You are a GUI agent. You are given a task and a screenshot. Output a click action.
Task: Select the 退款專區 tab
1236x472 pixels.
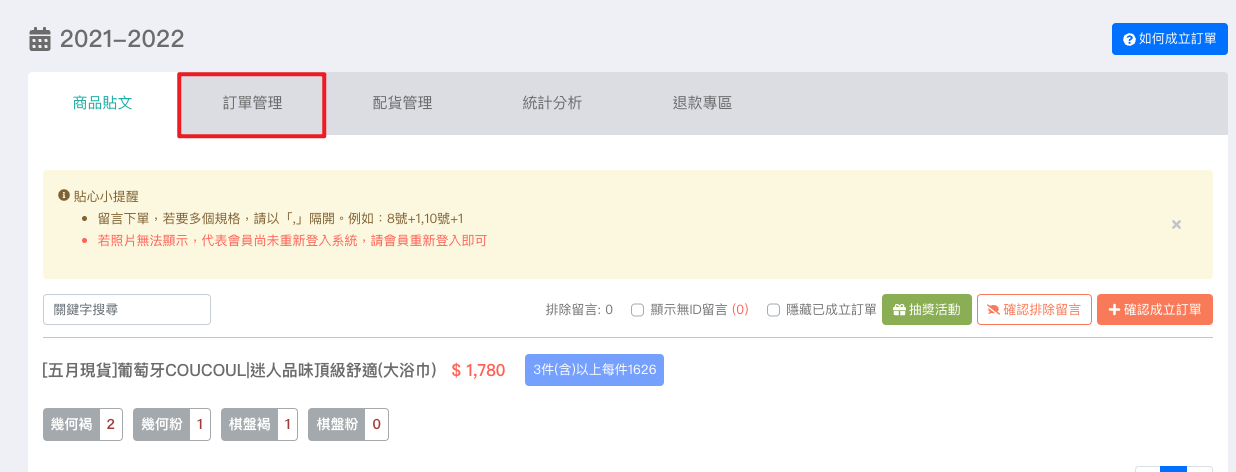[702, 103]
